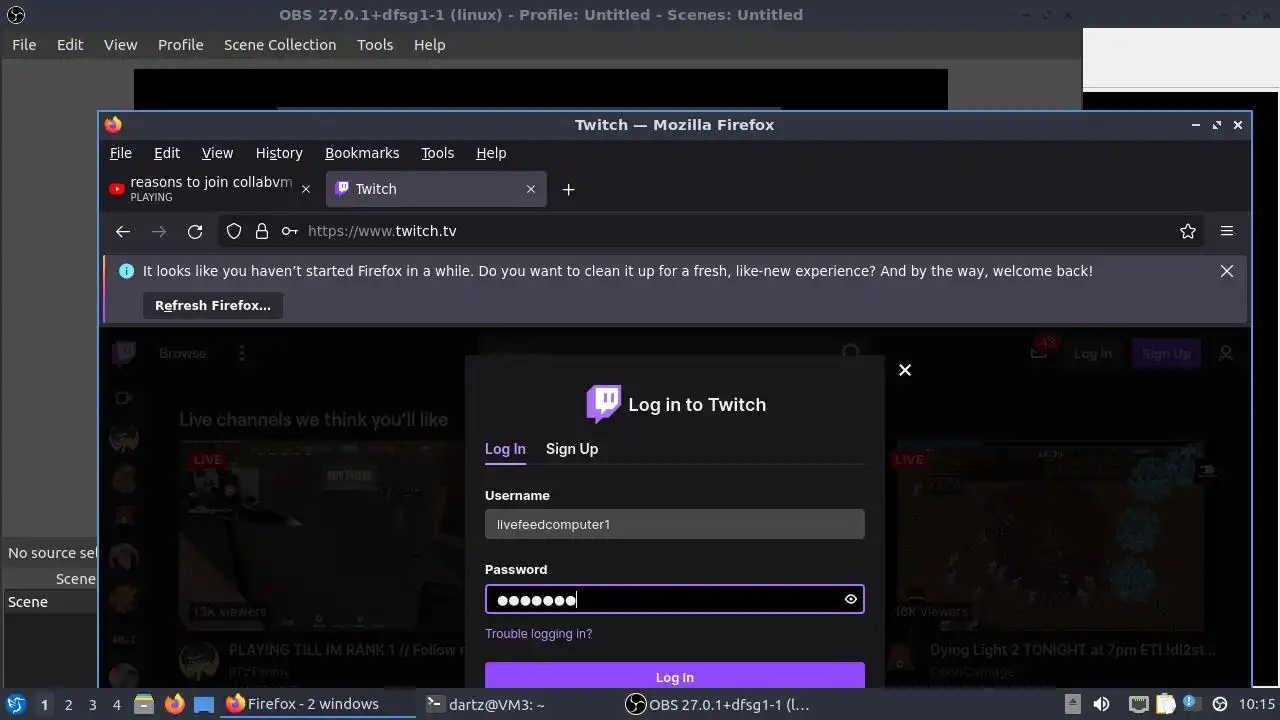Click the 10:15 clock on taskbar
The width and height of the screenshot is (1280, 720).
[1257, 704]
